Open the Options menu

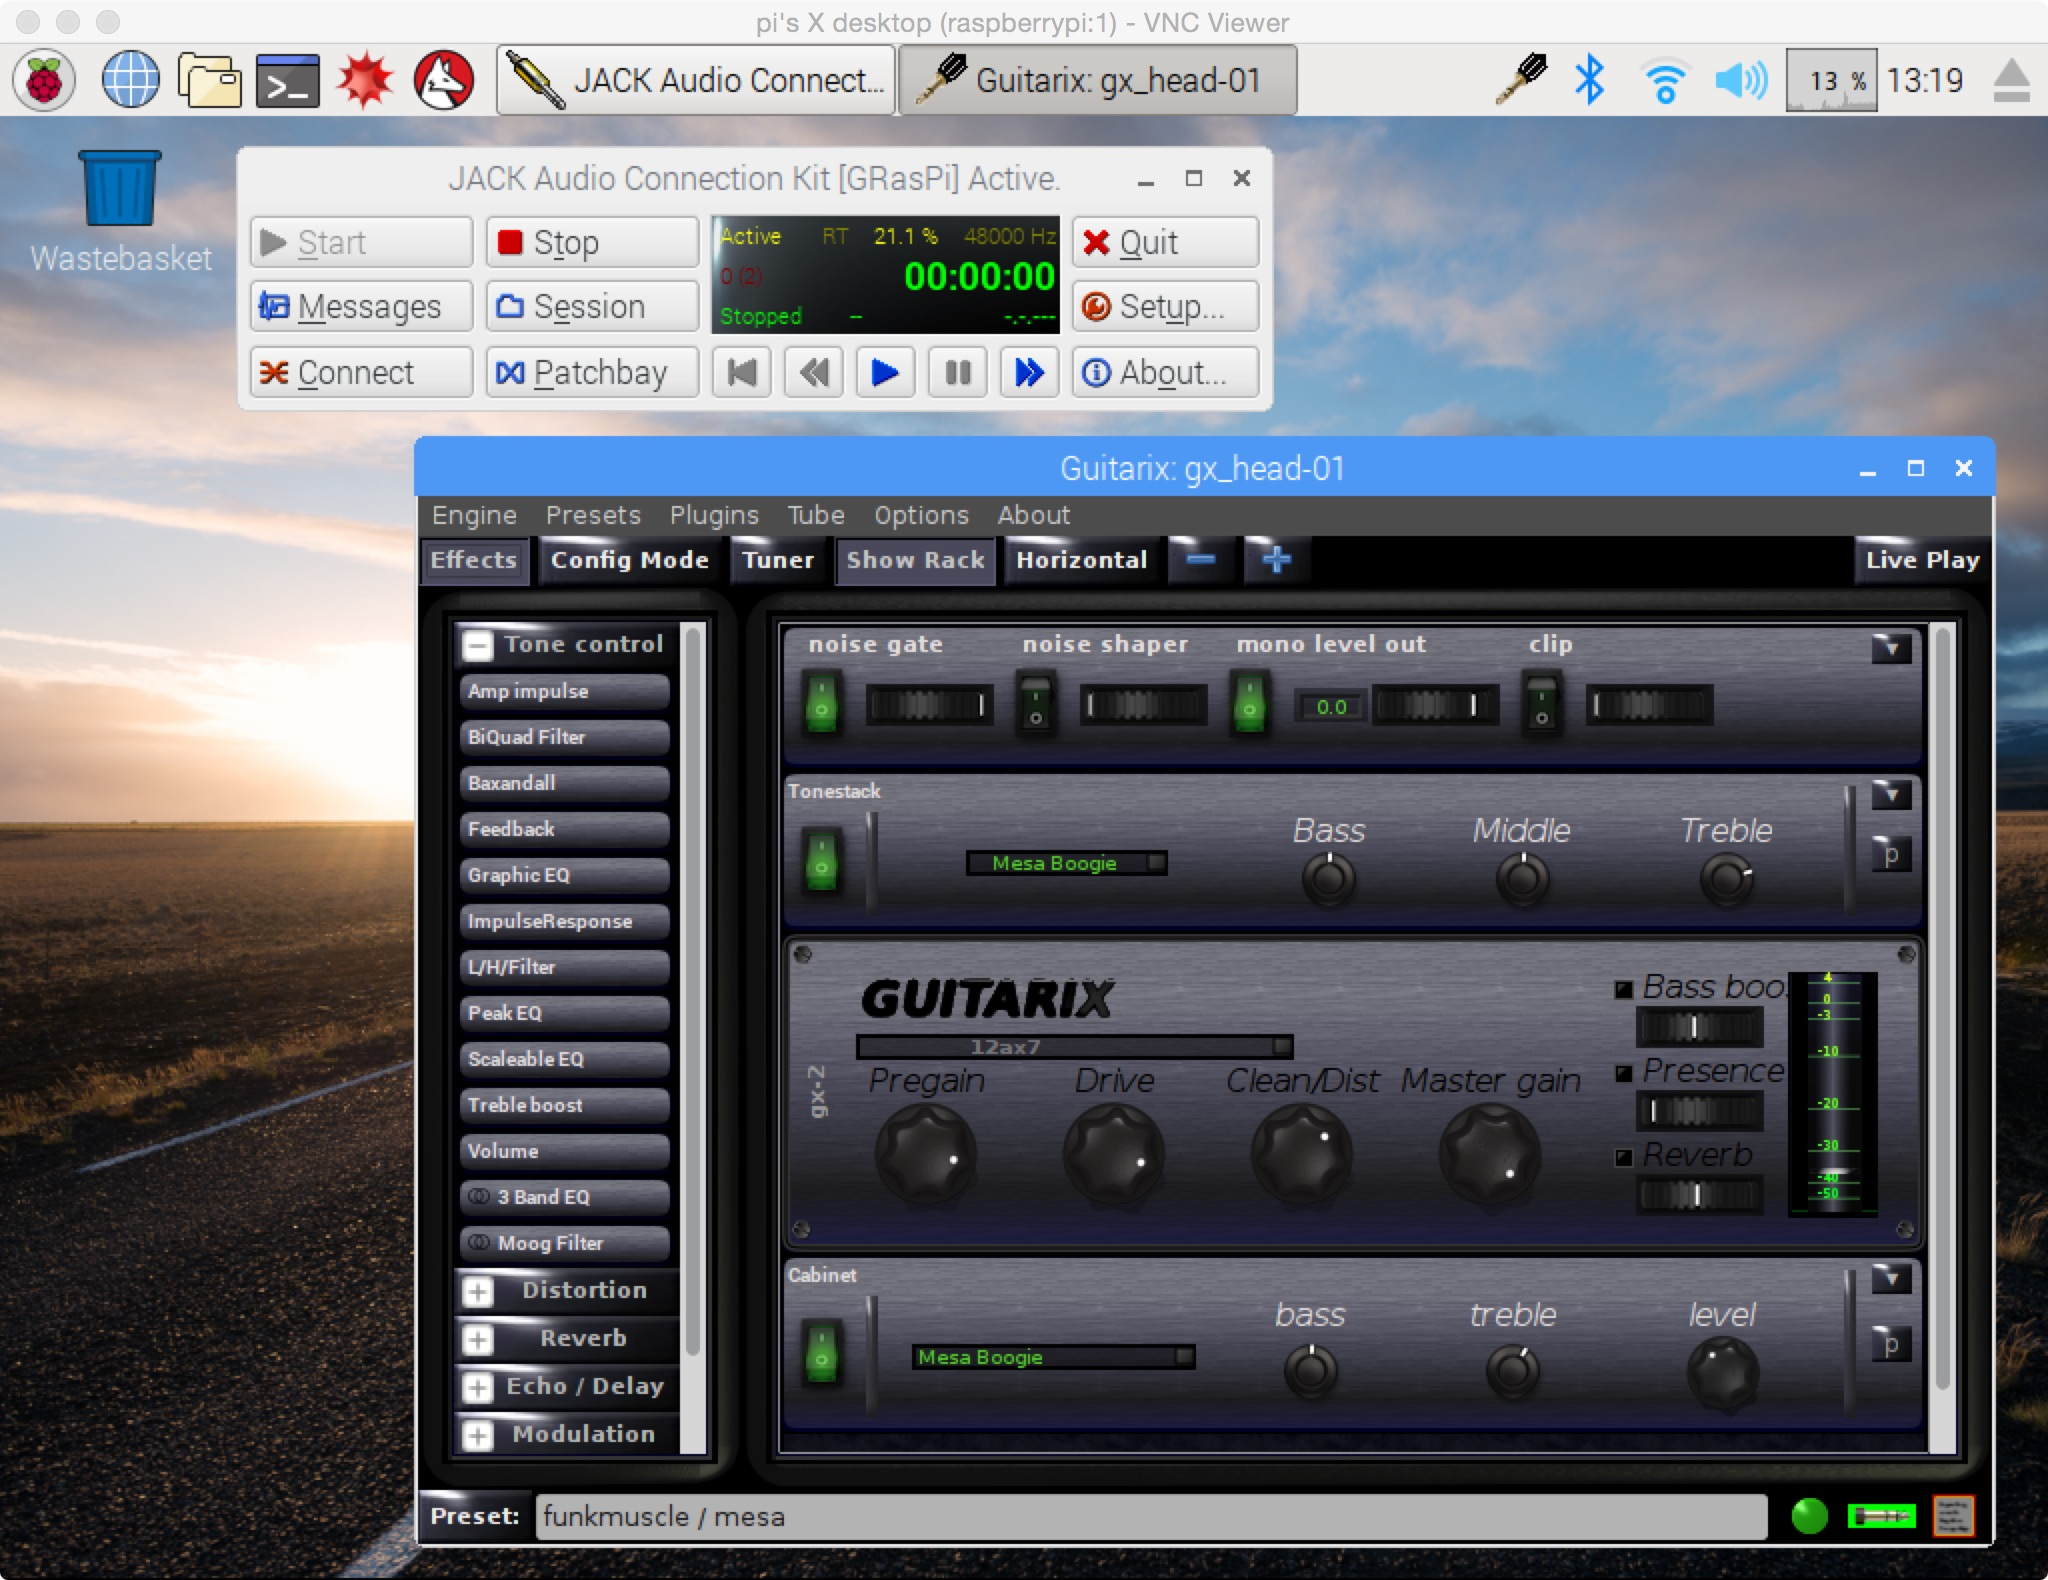pos(921,515)
